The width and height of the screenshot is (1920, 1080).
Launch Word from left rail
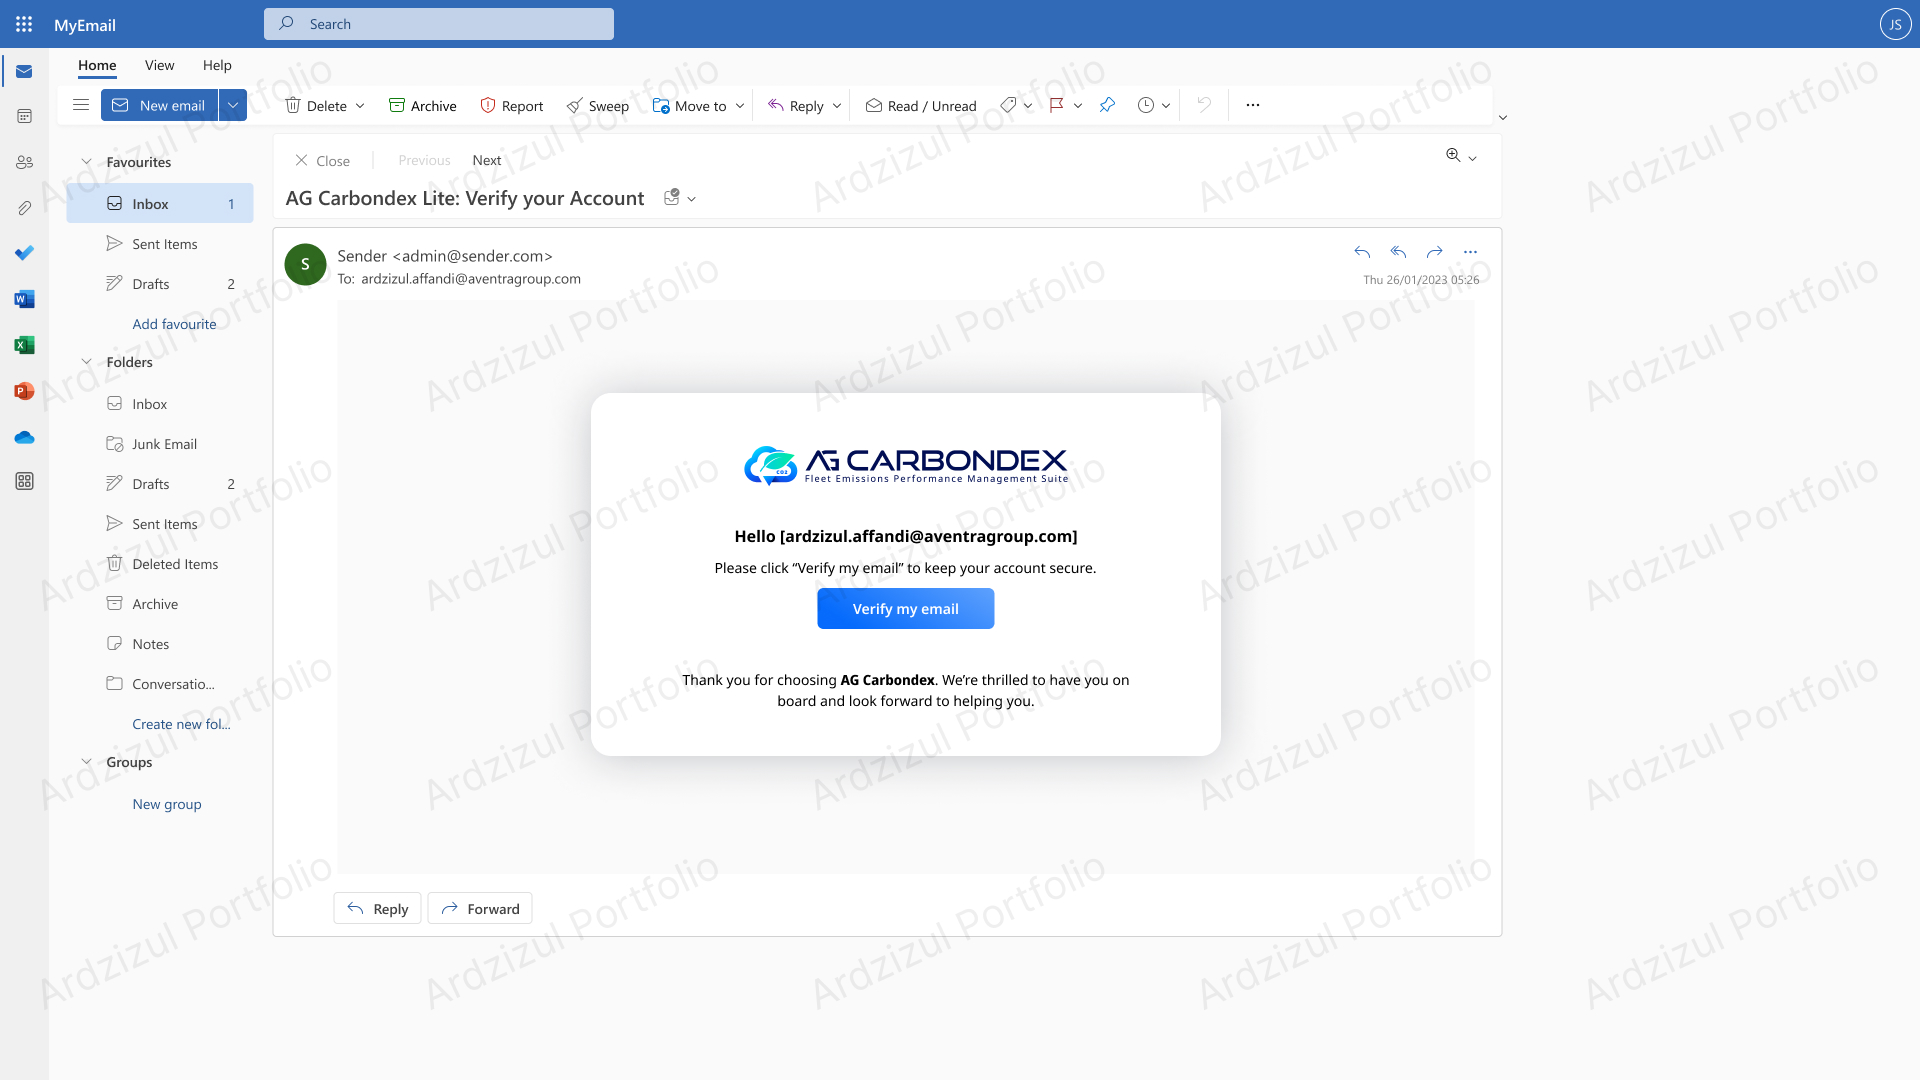(24, 299)
